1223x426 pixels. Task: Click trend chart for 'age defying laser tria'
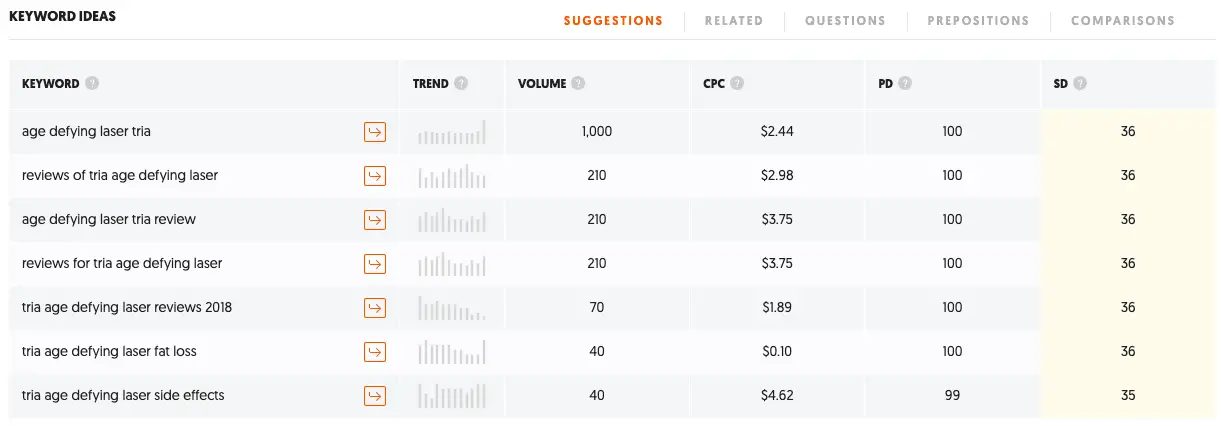tap(452, 132)
